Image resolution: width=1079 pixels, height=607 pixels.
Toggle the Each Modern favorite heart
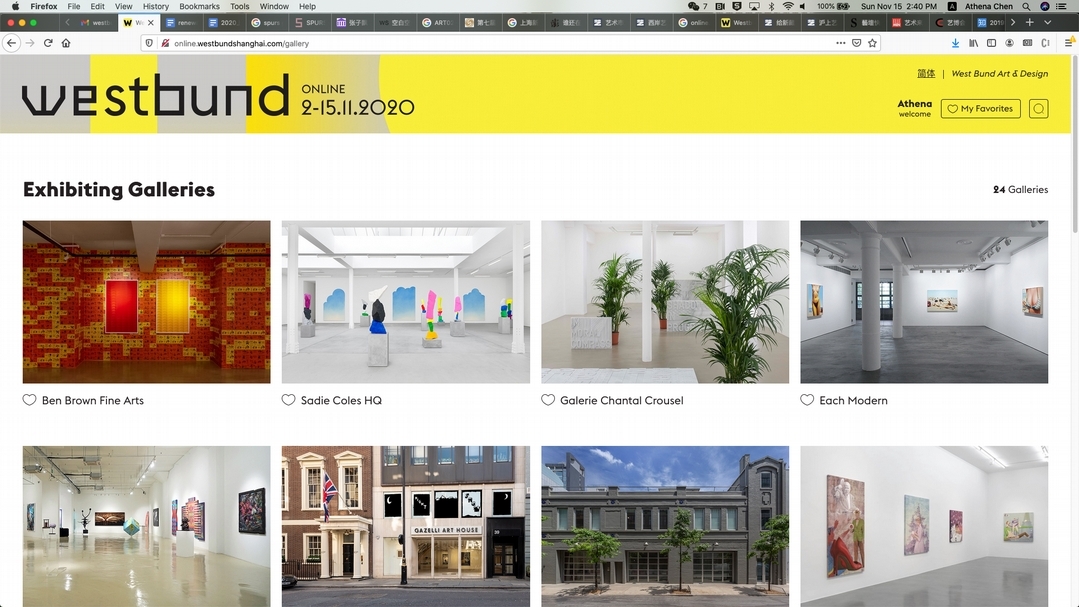coord(807,400)
